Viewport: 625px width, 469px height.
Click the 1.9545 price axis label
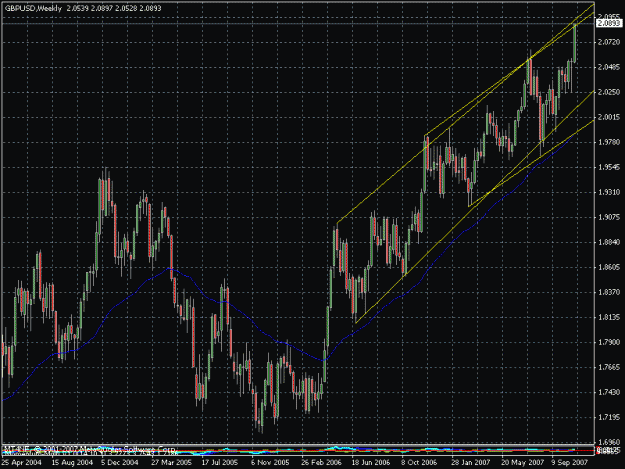coord(609,167)
